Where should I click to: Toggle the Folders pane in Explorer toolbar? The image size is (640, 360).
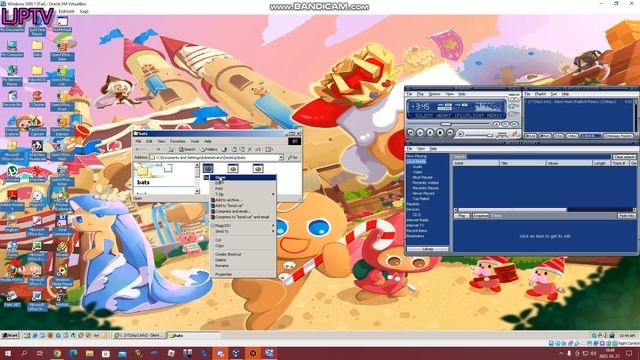(209, 149)
